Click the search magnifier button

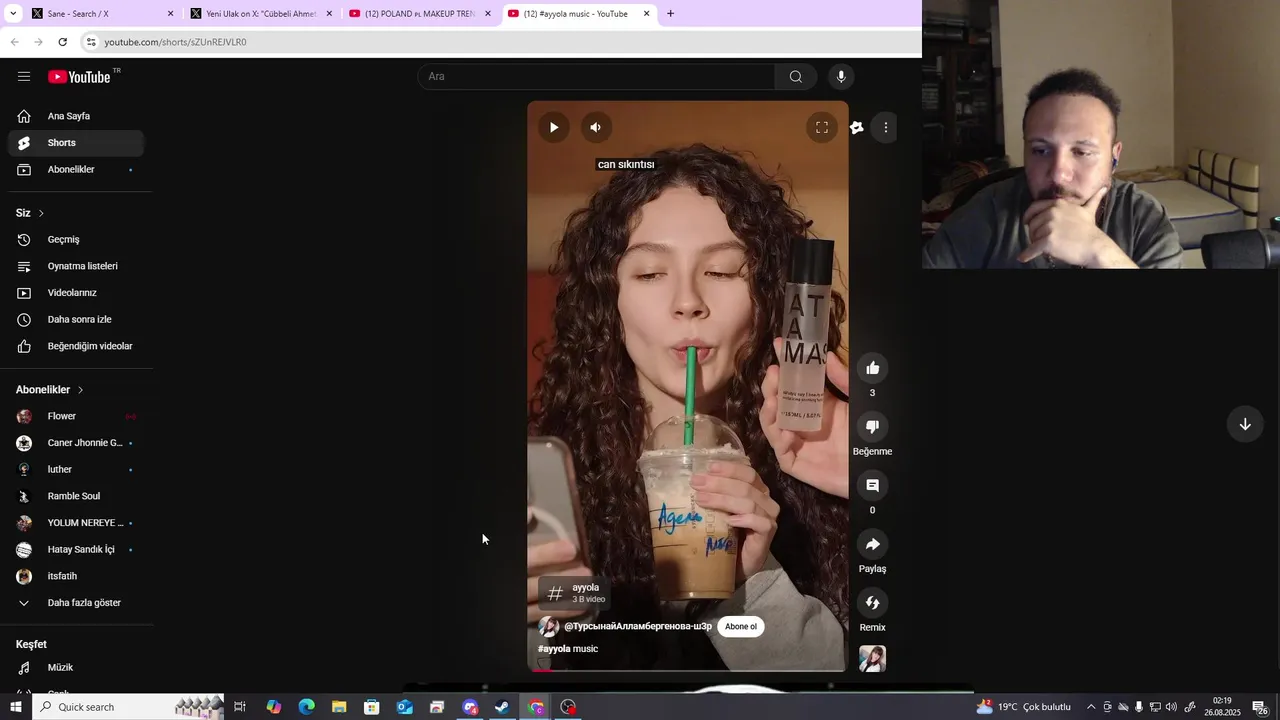click(x=796, y=76)
